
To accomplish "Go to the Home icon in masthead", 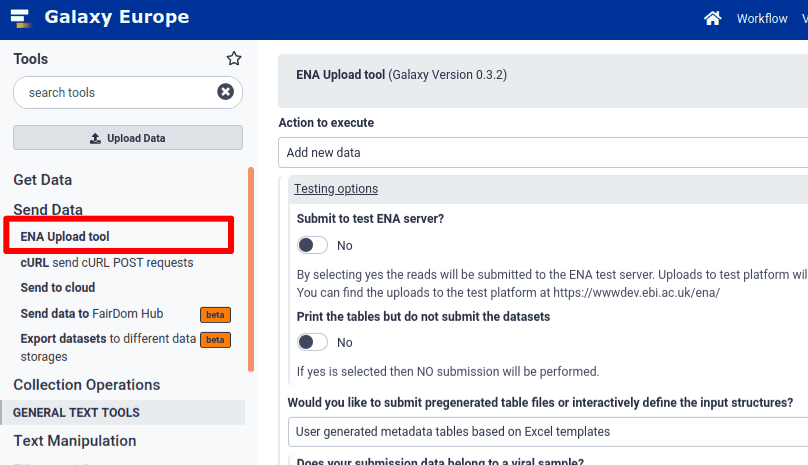I will point(712,18).
